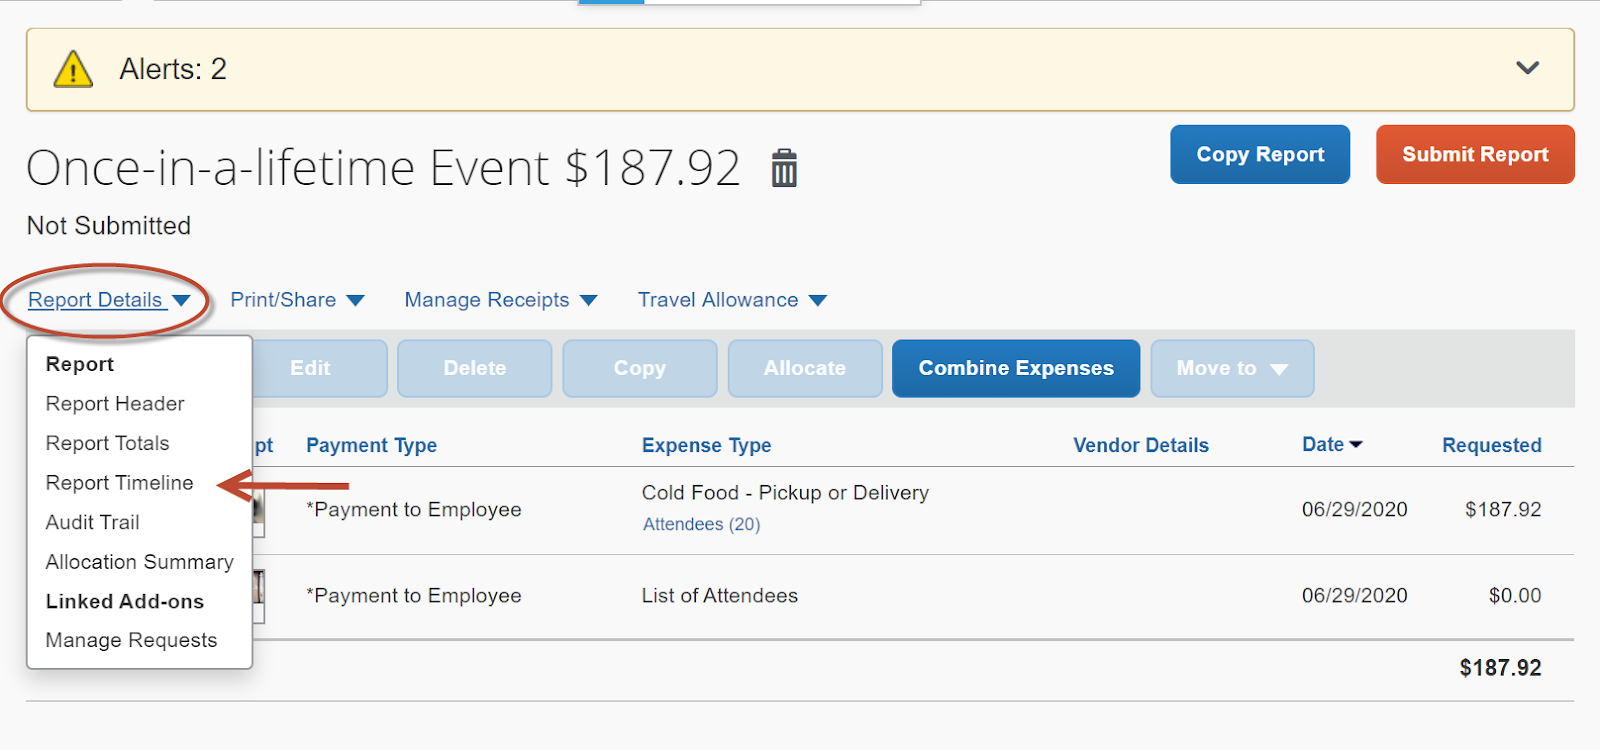Click the List of Attendees row date 06/29/2020

1354,596
